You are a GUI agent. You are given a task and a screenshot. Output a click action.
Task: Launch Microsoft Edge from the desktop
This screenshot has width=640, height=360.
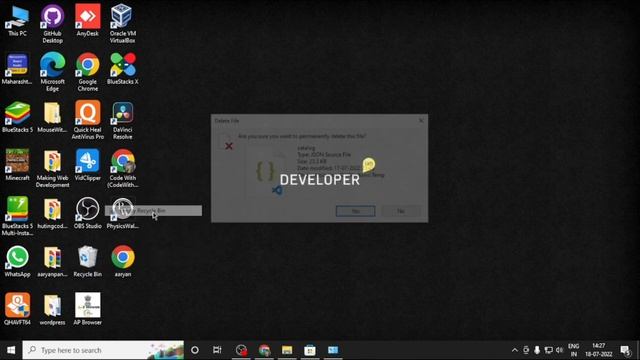point(52,72)
